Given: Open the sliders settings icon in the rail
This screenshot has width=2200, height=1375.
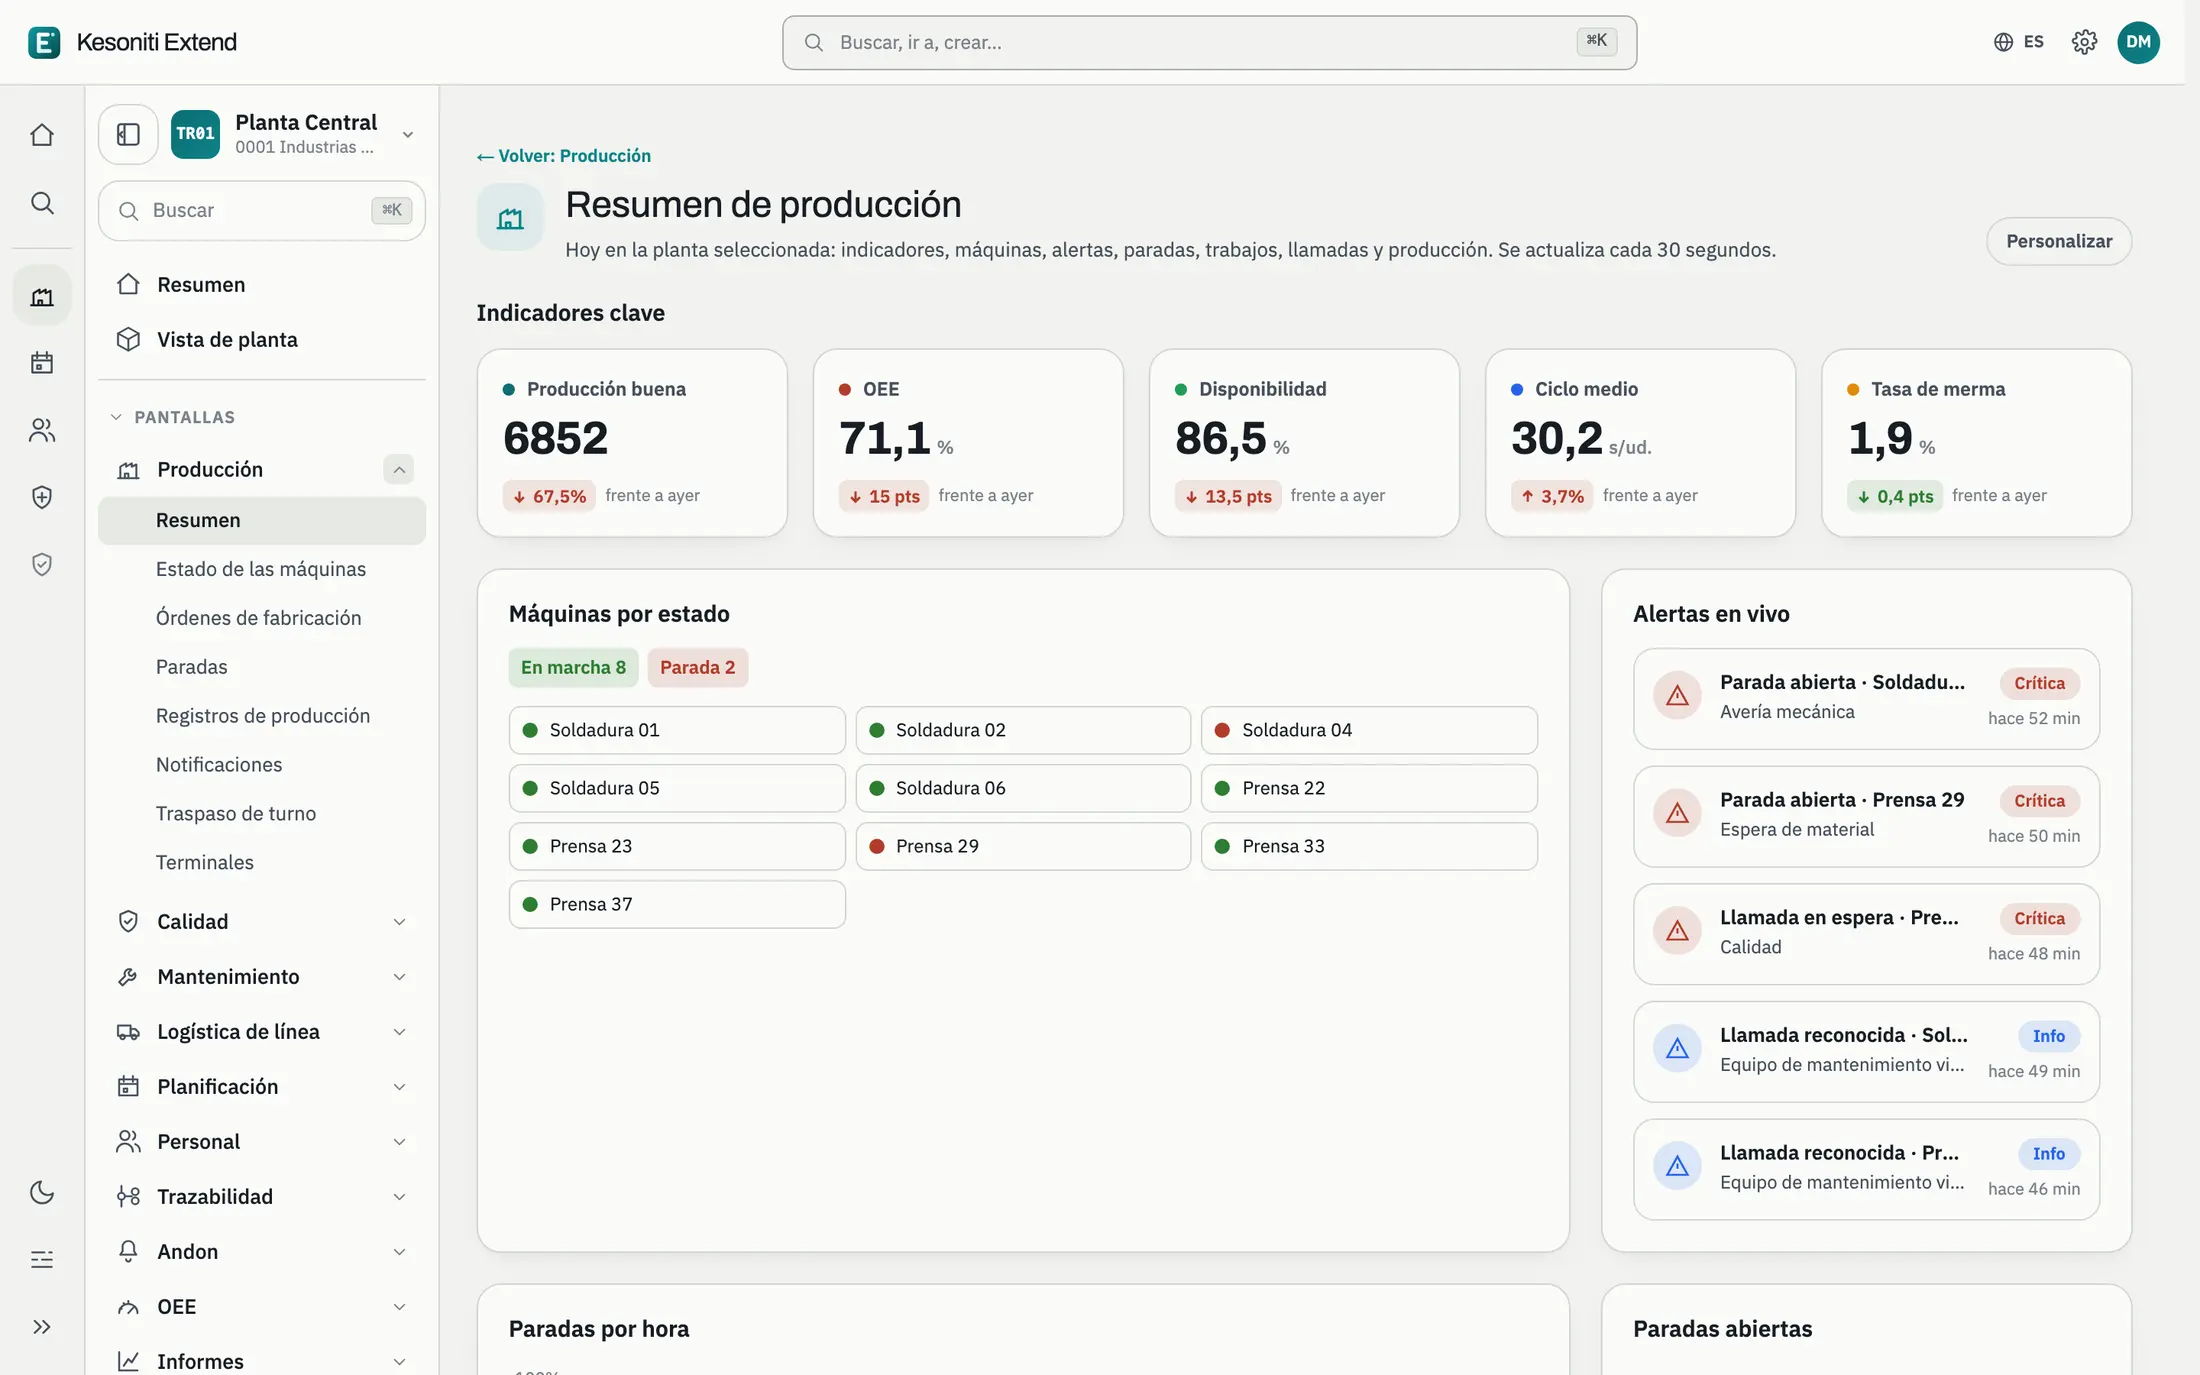Looking at the screenshot, I should tap(42, 1259).
